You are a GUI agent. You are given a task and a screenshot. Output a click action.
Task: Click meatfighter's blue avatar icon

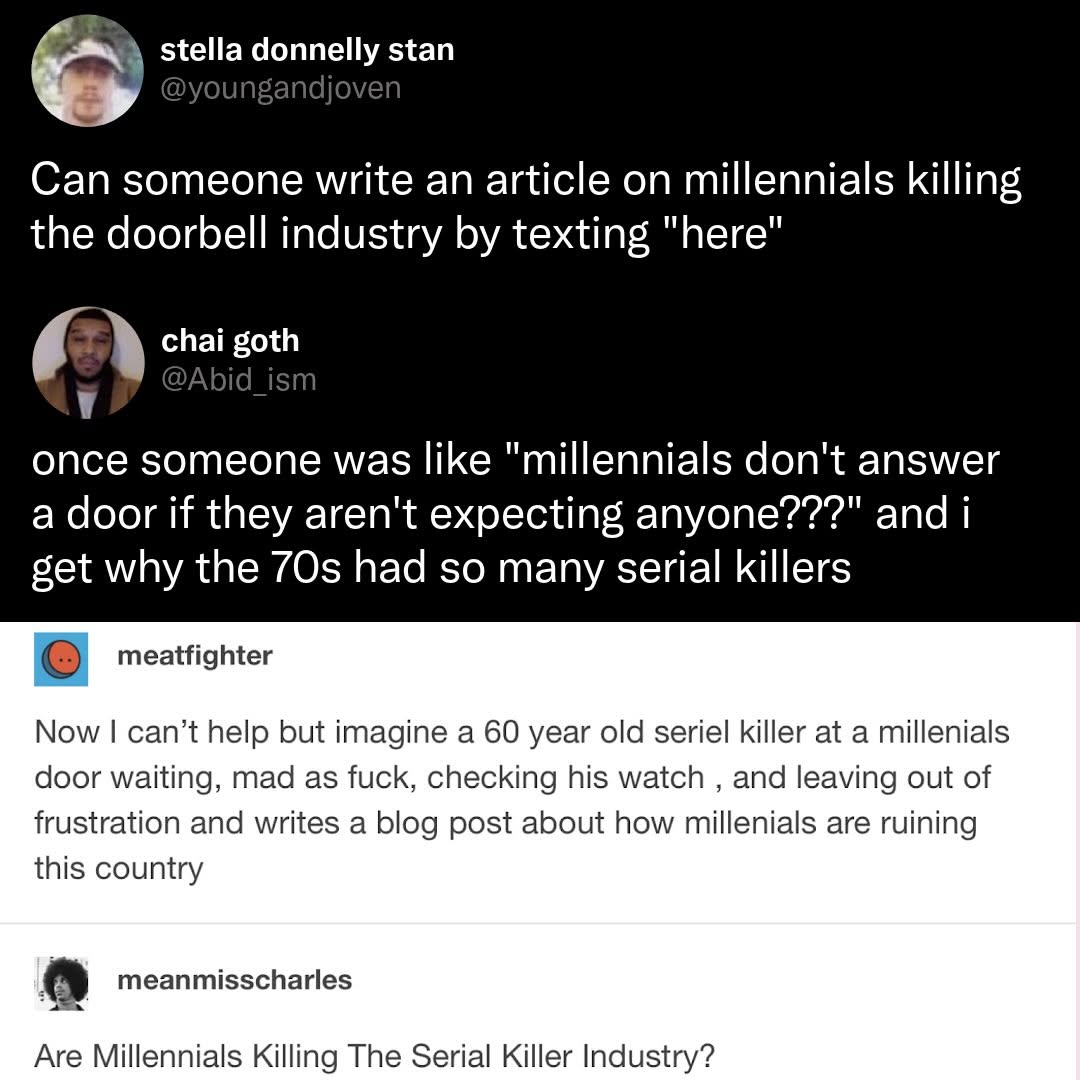point(61,659)
